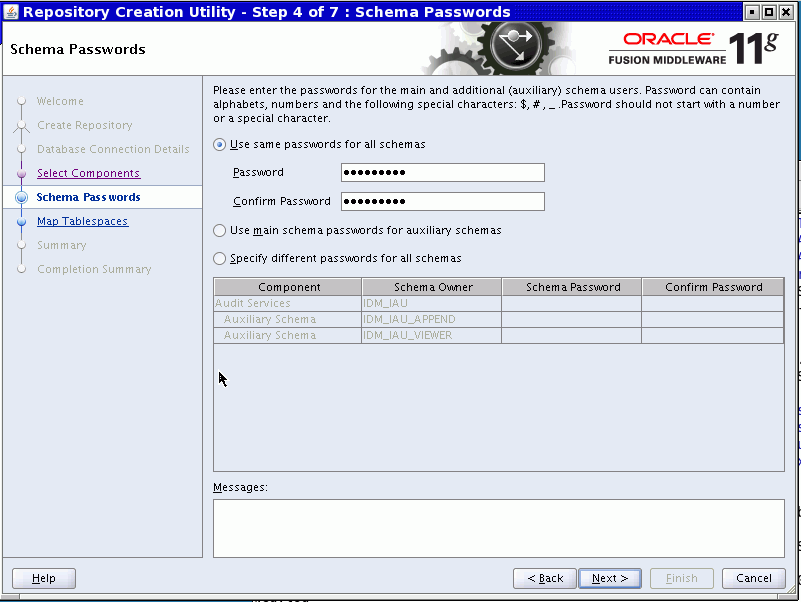801x602 pixels.
Task: Click the Component column header
Action: point(288,287)
